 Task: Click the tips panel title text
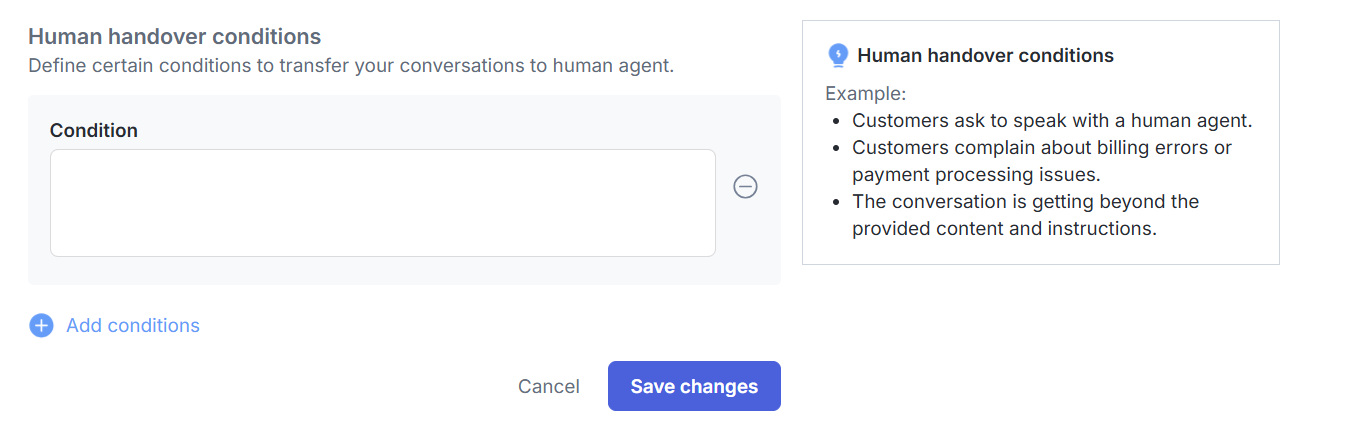click(985, 56)
